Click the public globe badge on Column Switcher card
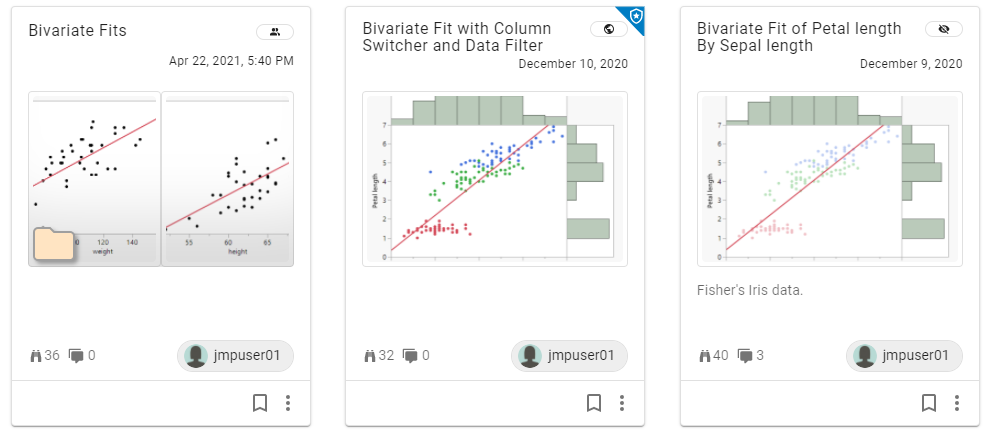The width and height of the screenshot is (987, 435). pyautogui.click(x=609, y=29)
